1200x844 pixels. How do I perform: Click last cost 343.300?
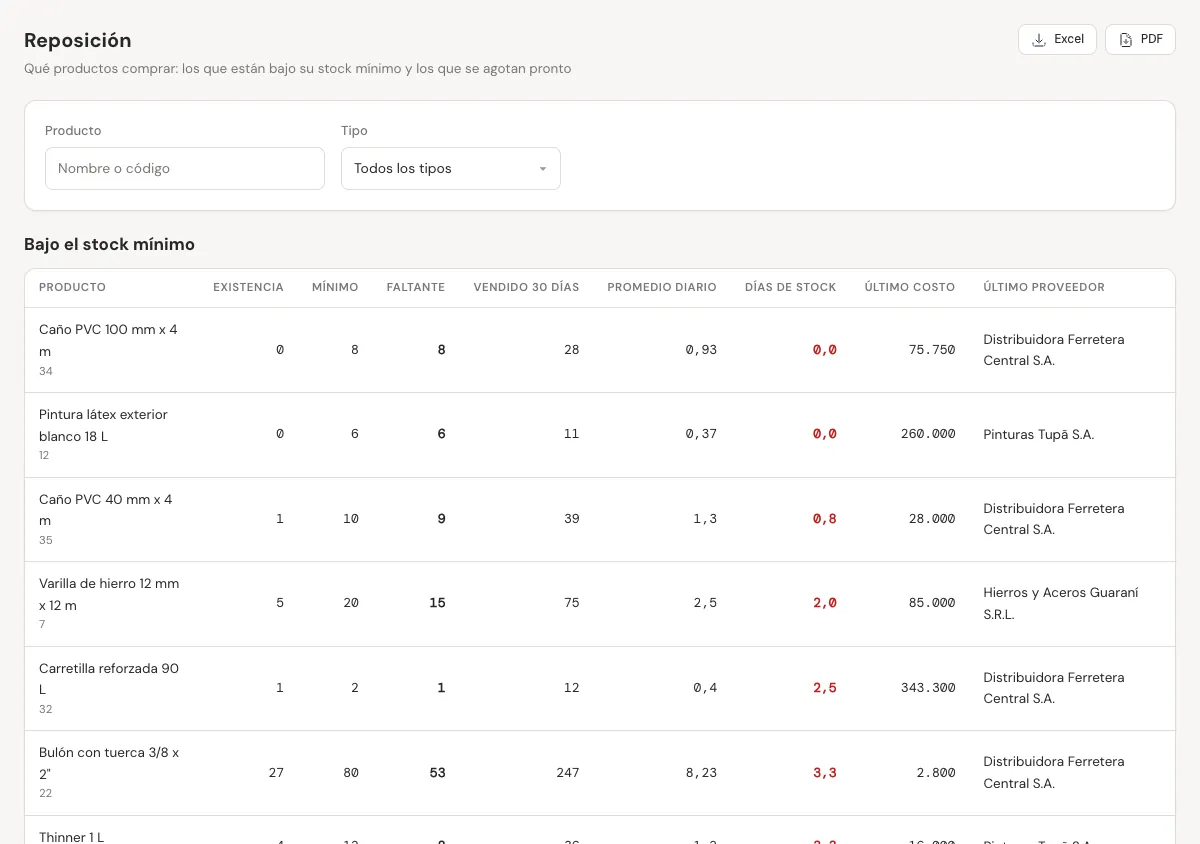pyautogui.click(x=928, y=688)
